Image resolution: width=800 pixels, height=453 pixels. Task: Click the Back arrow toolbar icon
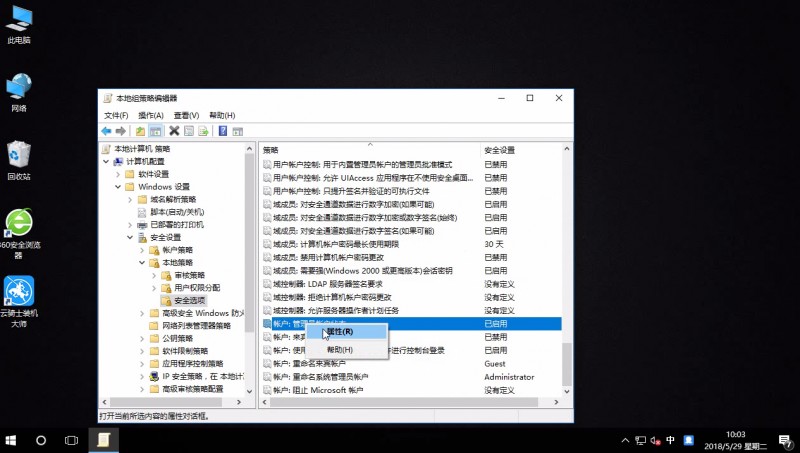(x=106, y=131)
